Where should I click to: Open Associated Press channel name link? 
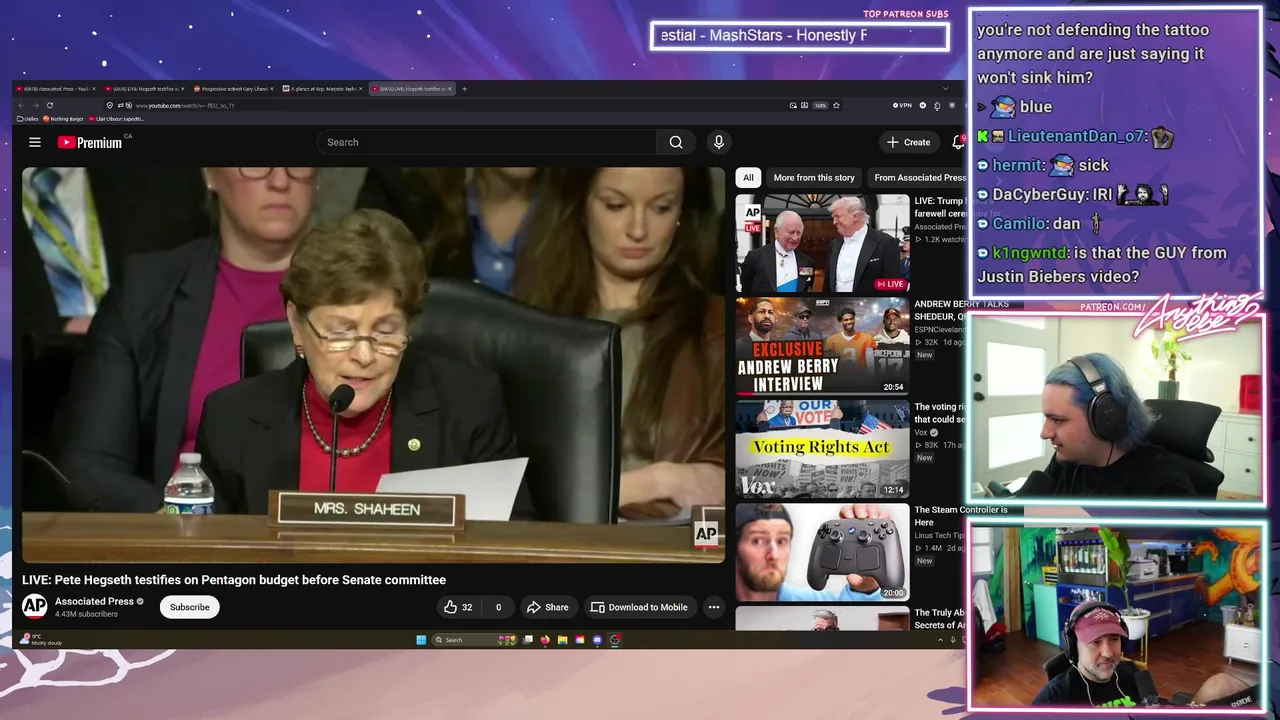[x=94, y=601]
